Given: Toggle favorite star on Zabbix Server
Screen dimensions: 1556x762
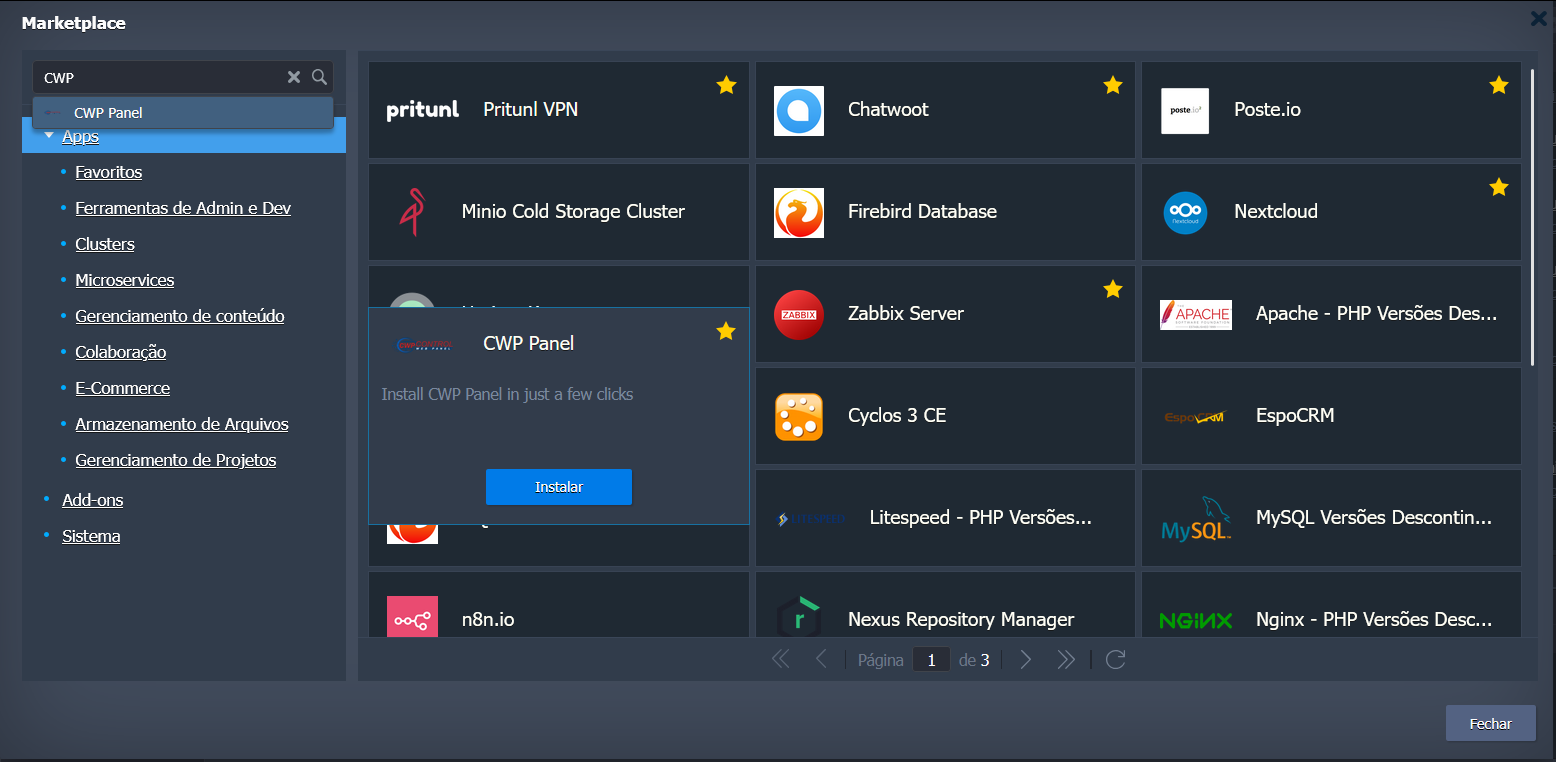Looking at the screenshot, I should coord(1113,290).
